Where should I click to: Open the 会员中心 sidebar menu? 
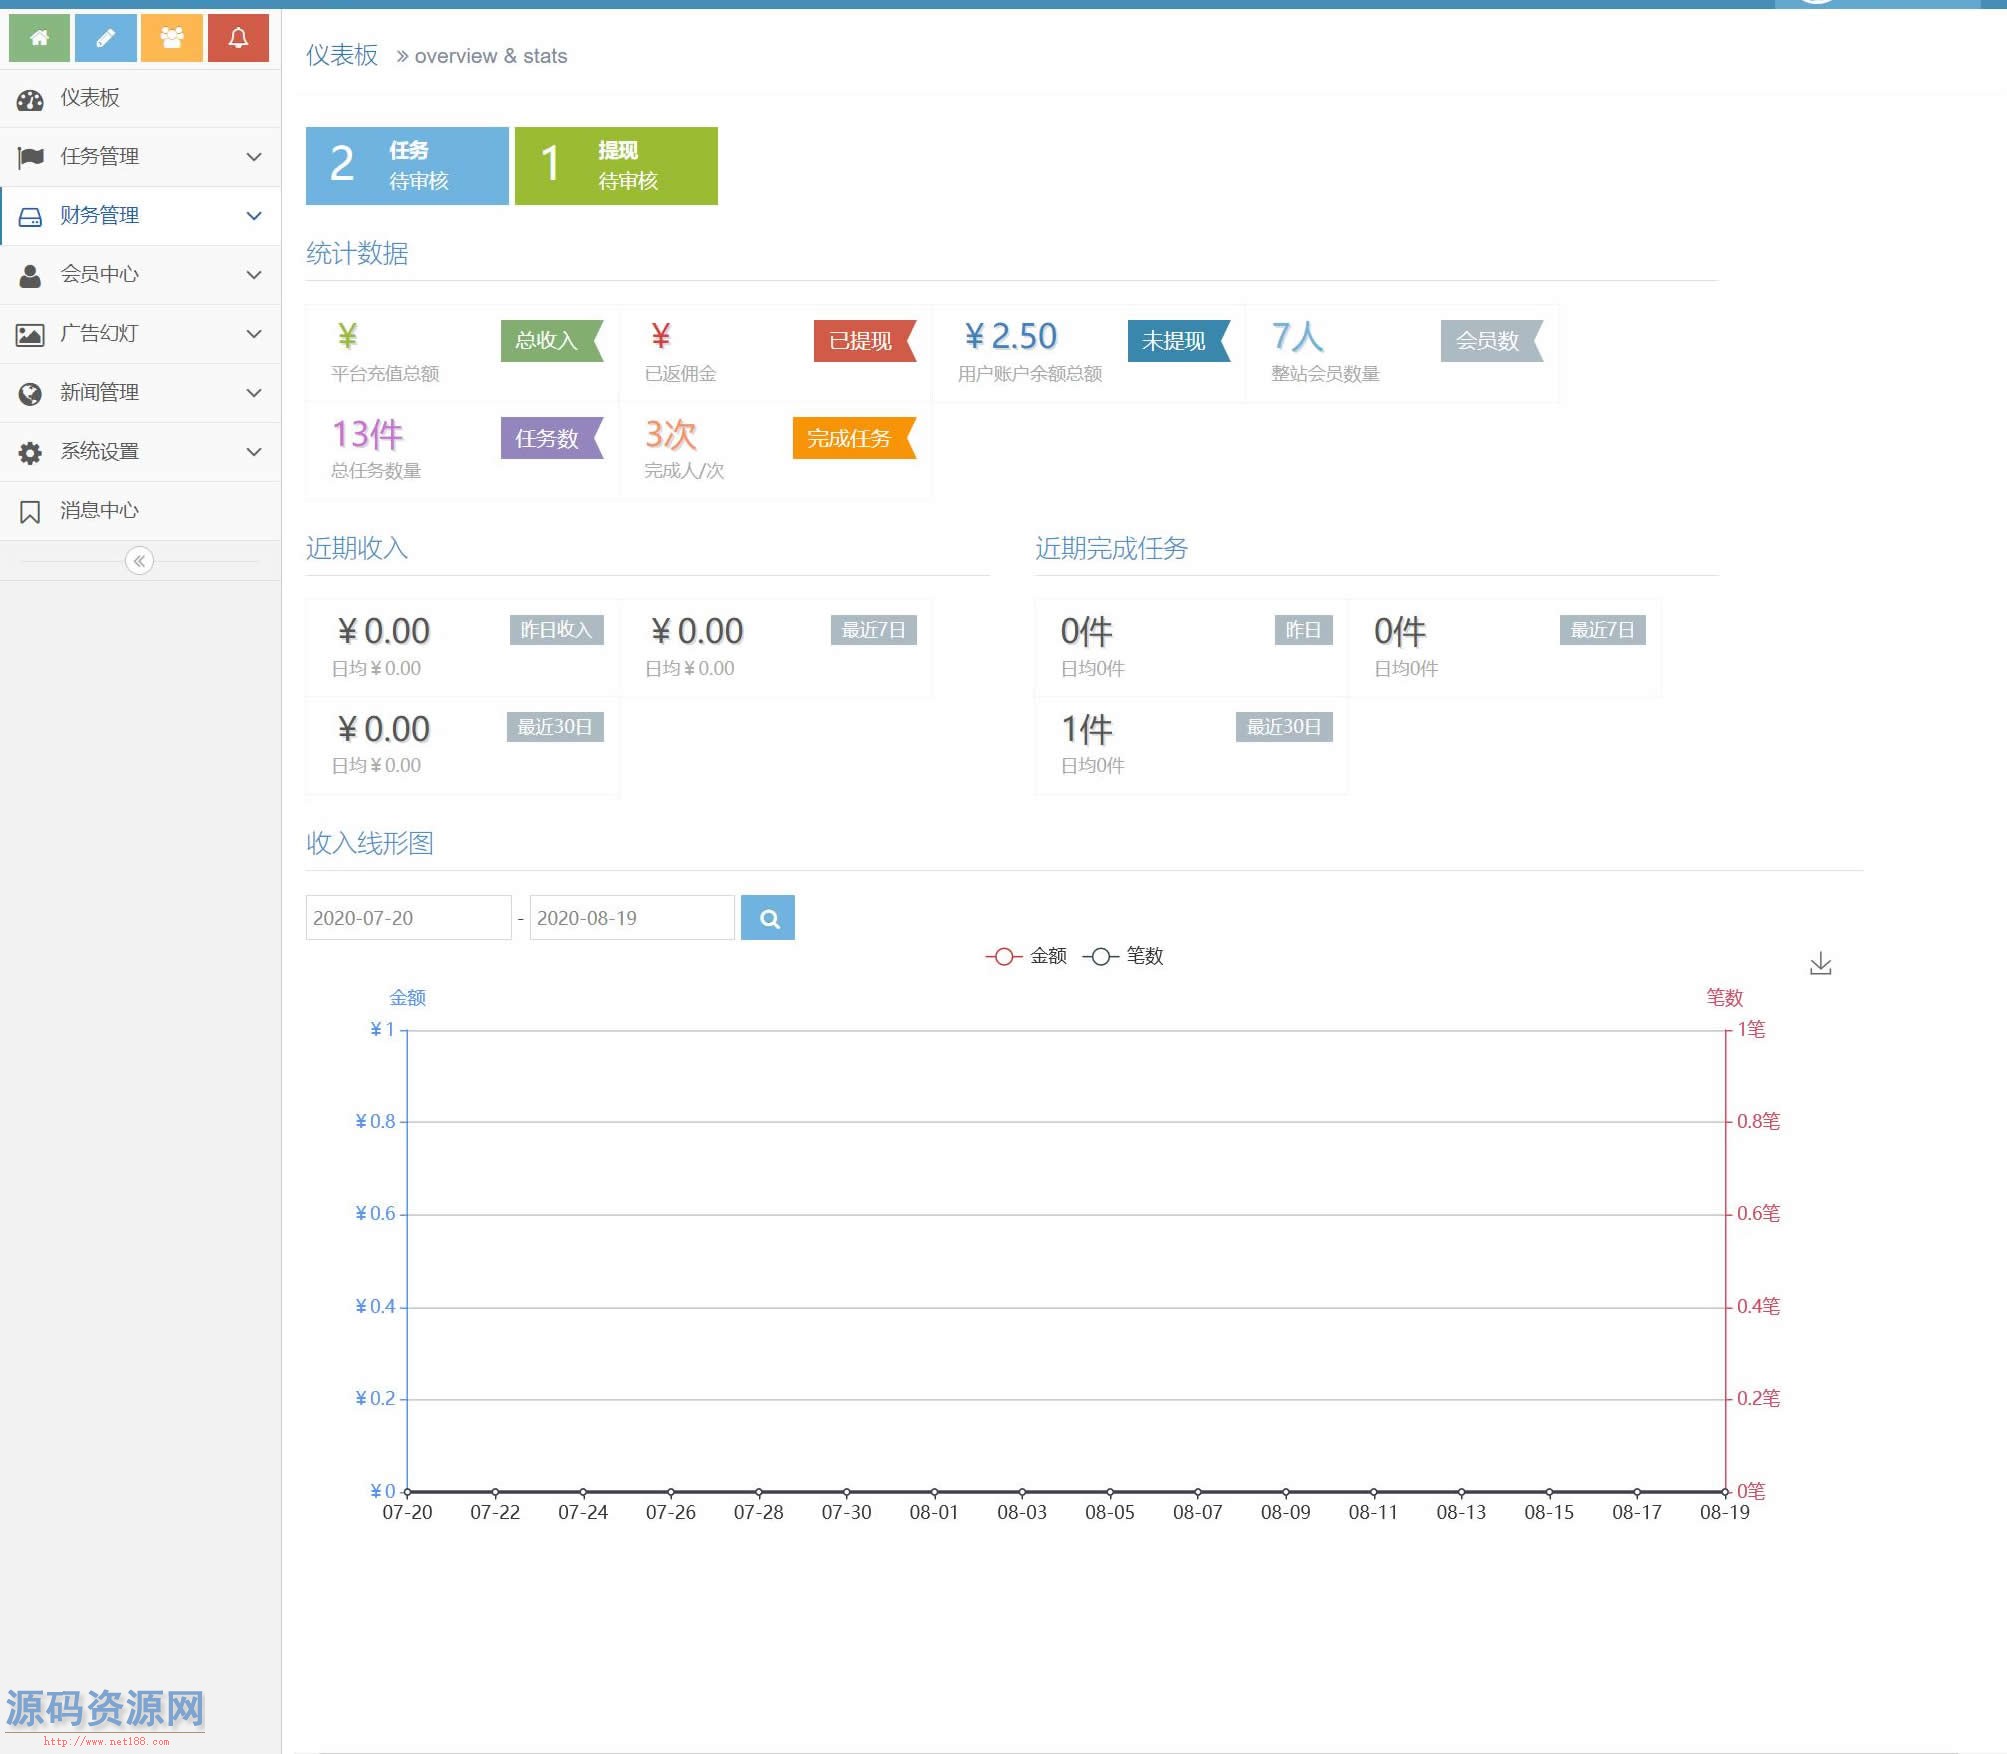(x=100, y=274)
